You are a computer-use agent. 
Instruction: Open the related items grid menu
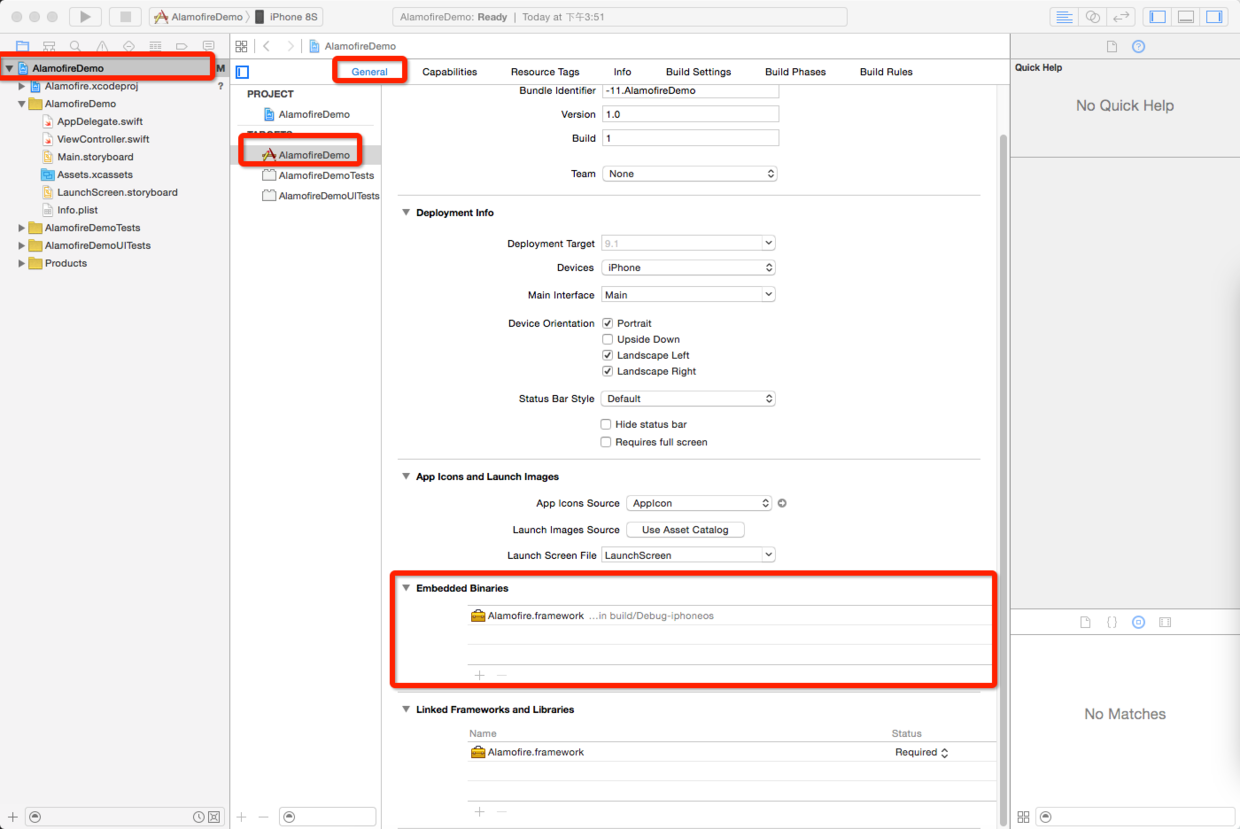pos(241,46)
